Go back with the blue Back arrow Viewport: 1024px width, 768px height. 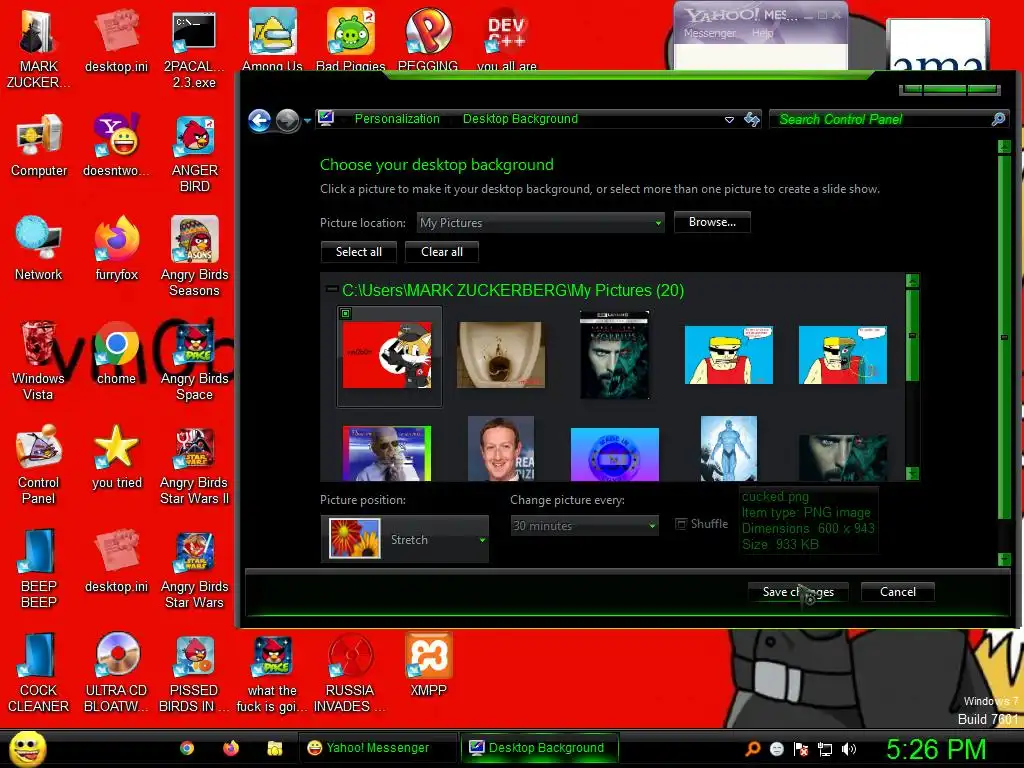point(260,120)
